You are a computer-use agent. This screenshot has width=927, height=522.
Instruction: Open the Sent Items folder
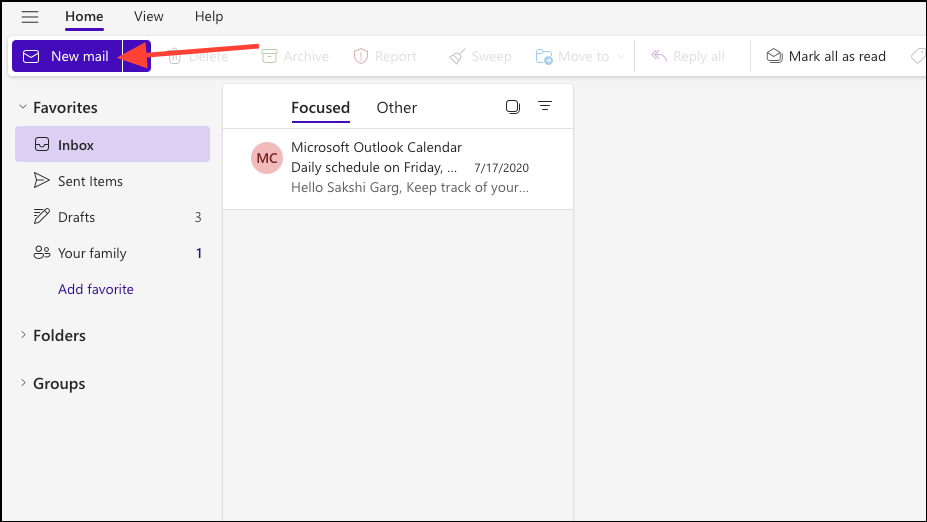(112, 181)
